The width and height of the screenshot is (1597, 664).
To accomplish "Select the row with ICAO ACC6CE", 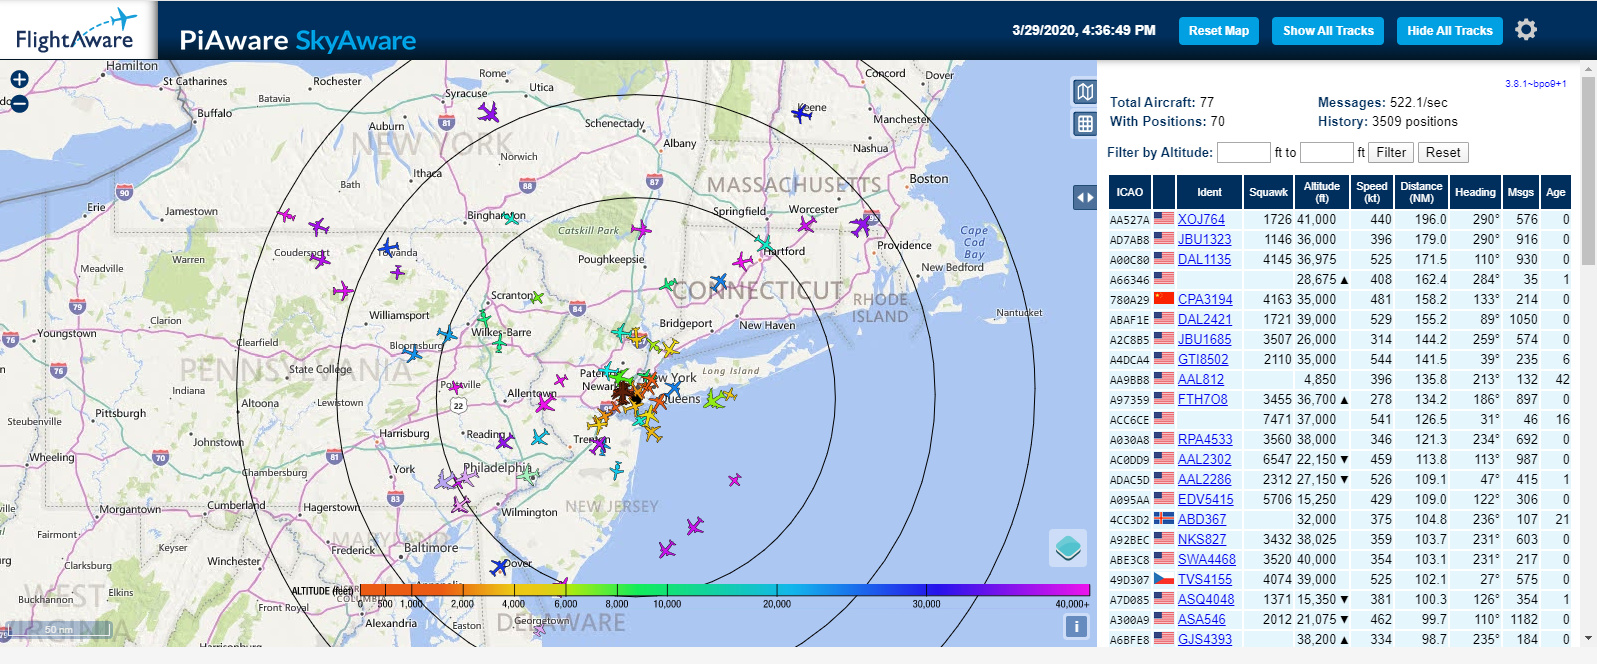I will pyautogui.click(x=1340, y=419).
